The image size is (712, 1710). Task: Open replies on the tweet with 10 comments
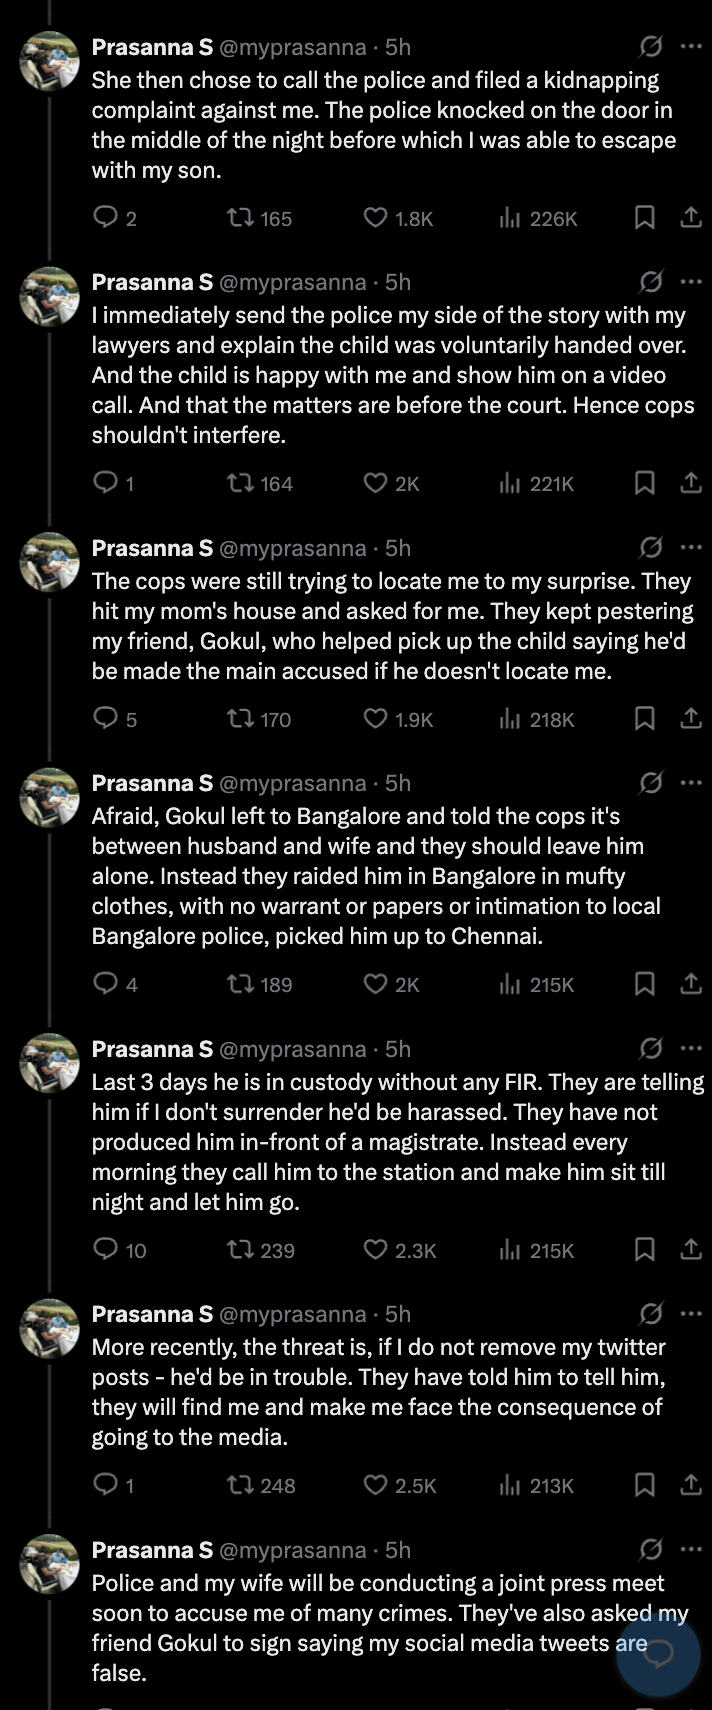point(105,1250)
